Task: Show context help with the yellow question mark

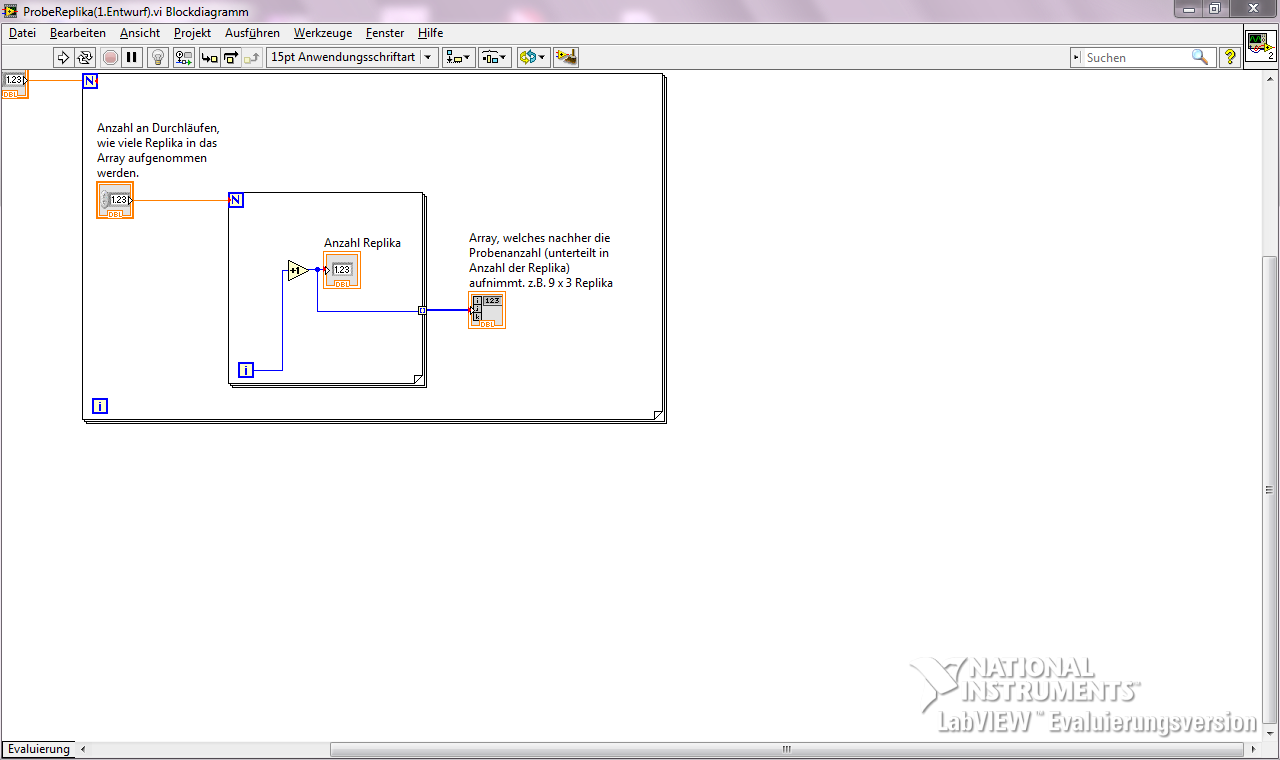Action: pos(1230,57)
